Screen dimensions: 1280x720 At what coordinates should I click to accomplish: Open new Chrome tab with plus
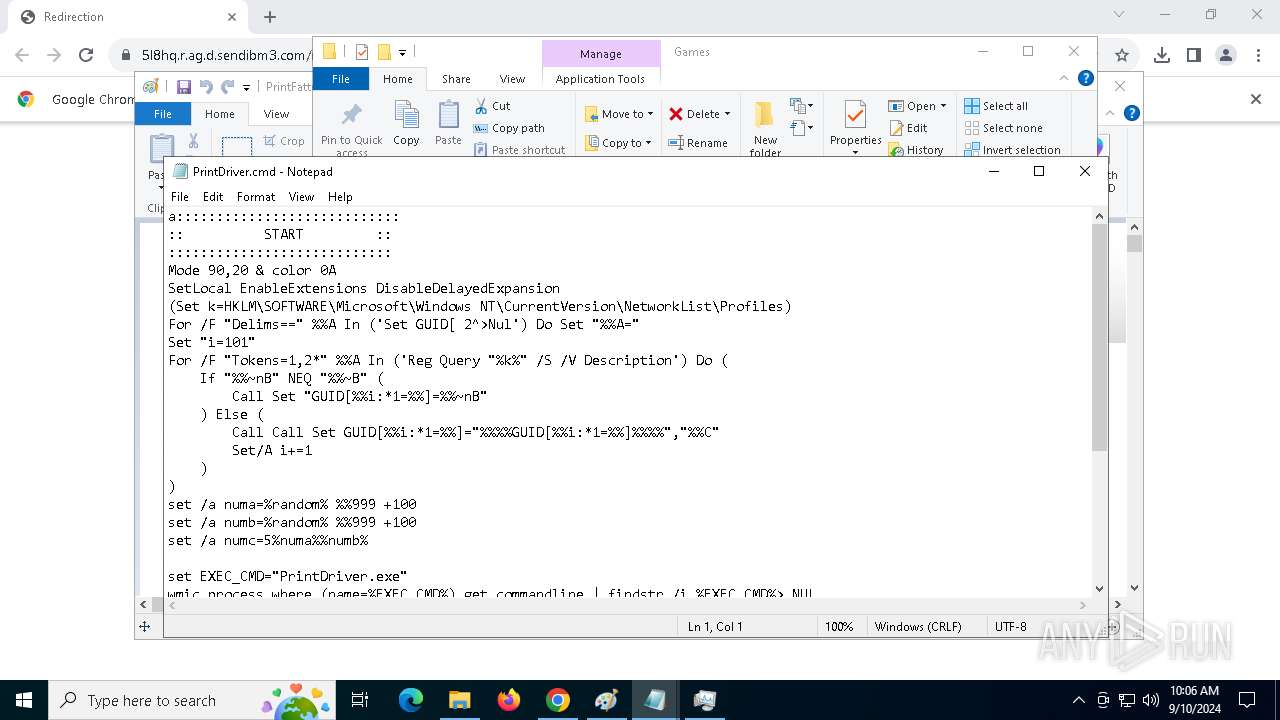coord(270,17)
